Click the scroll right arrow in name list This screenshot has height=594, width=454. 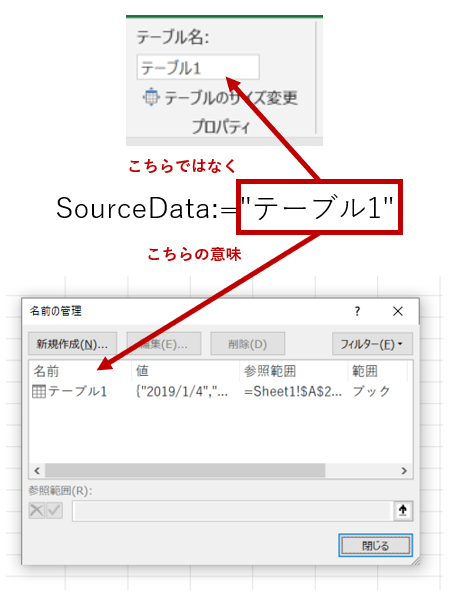point(404,471)
